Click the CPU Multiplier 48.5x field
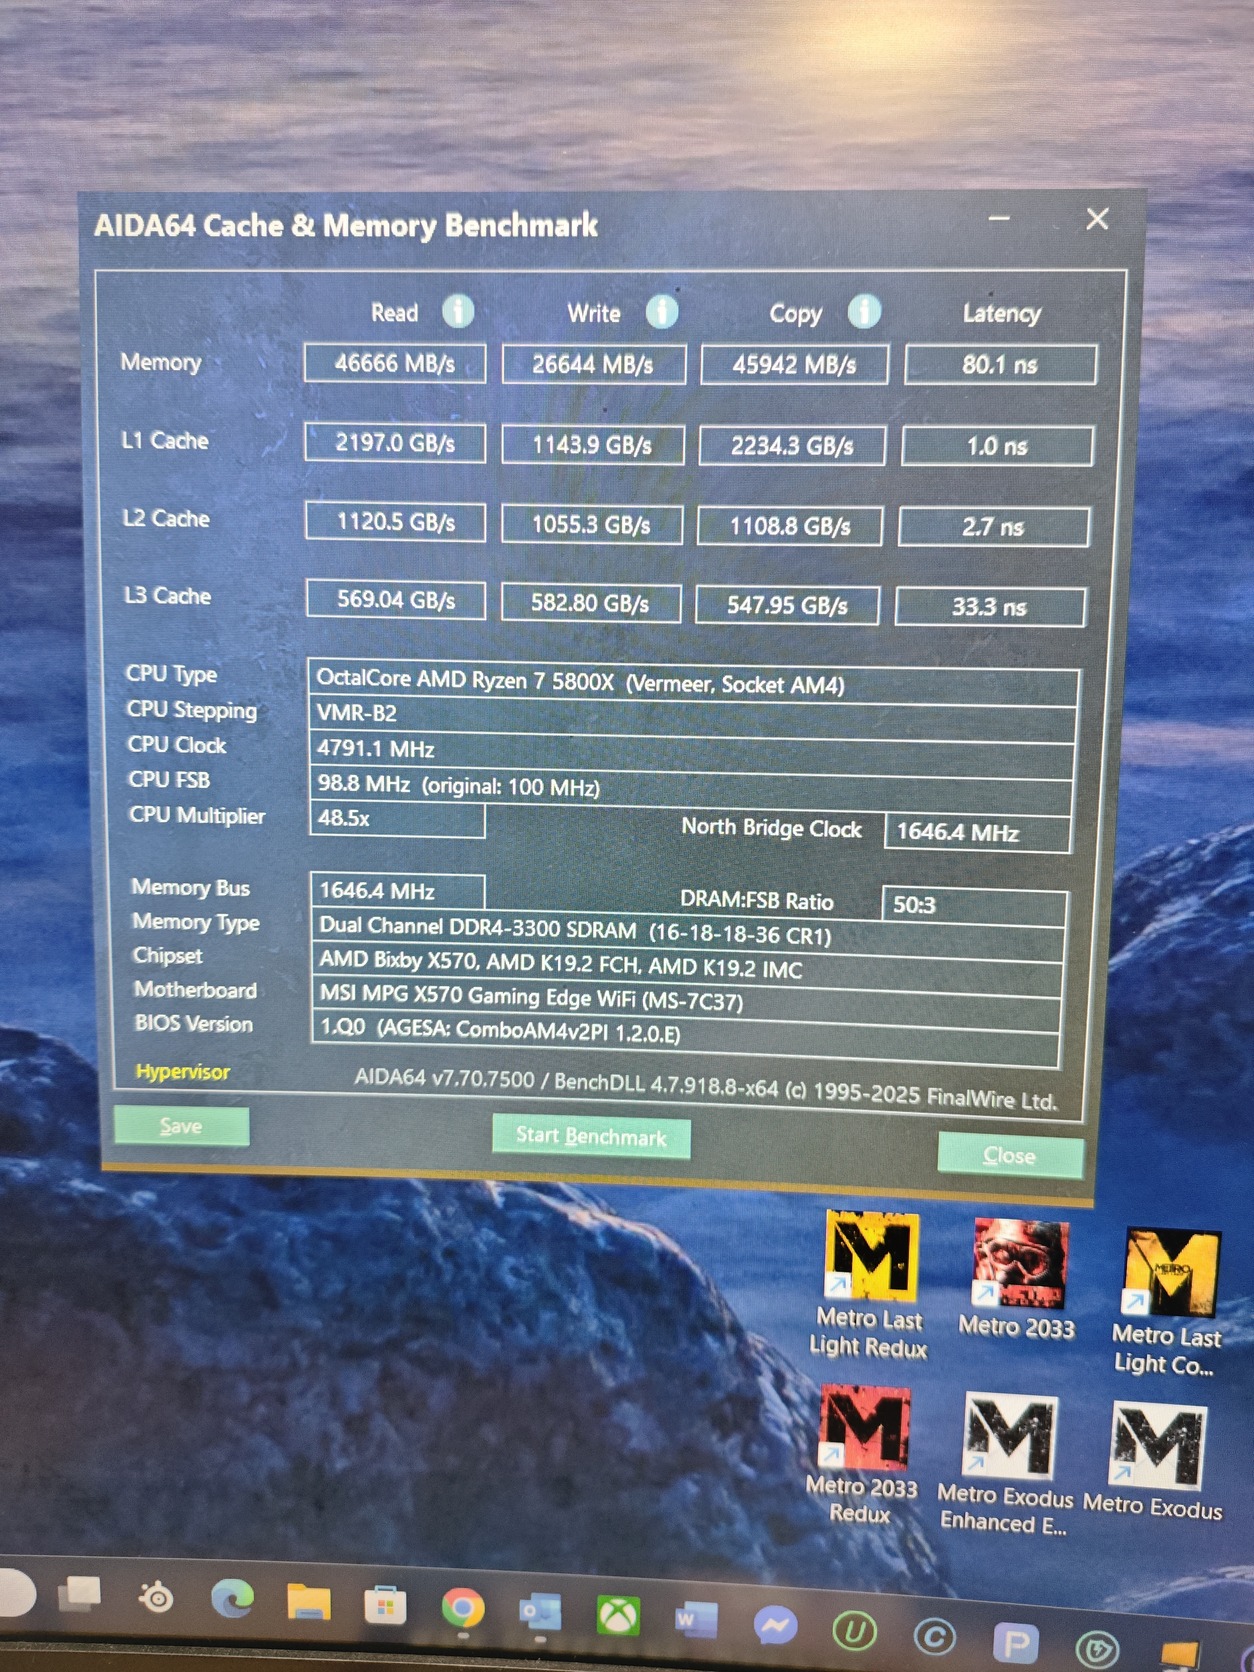Image resolution: width=1254 pixels, height=1672 pixels. tap(398, 818)
